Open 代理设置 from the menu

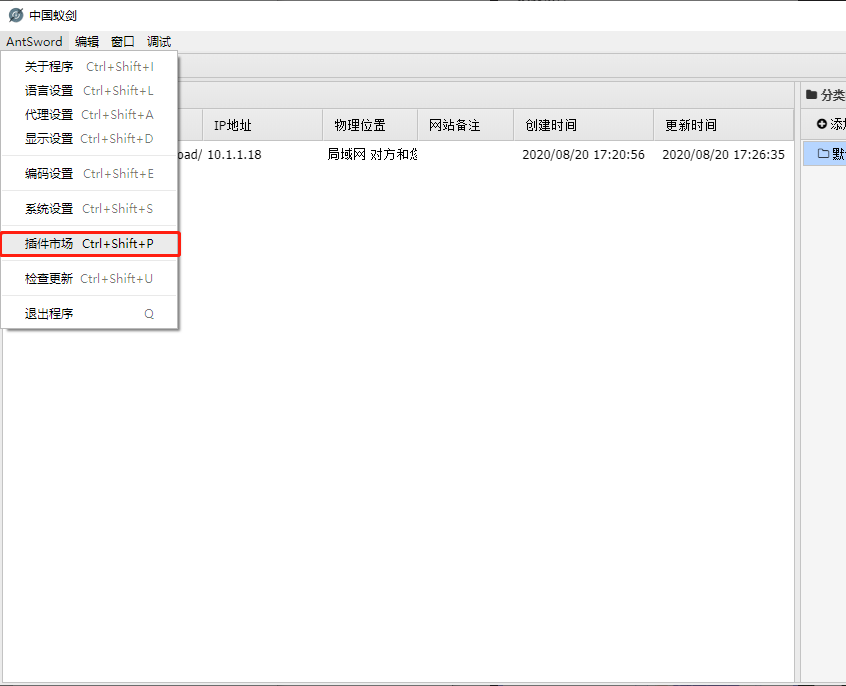click(89, 114)
